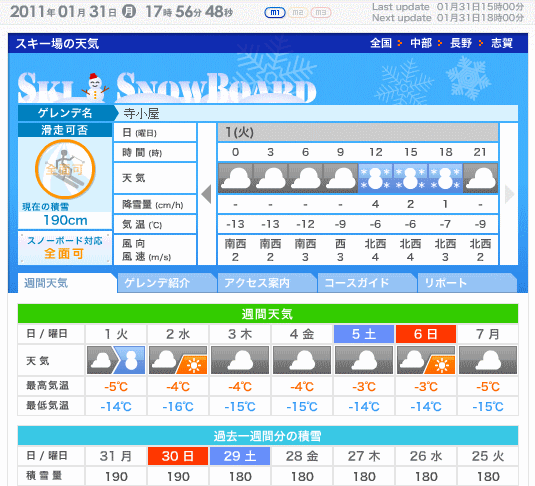Select the m1 display mode toggle
This screenshot has height=486, width=535.
275,13
